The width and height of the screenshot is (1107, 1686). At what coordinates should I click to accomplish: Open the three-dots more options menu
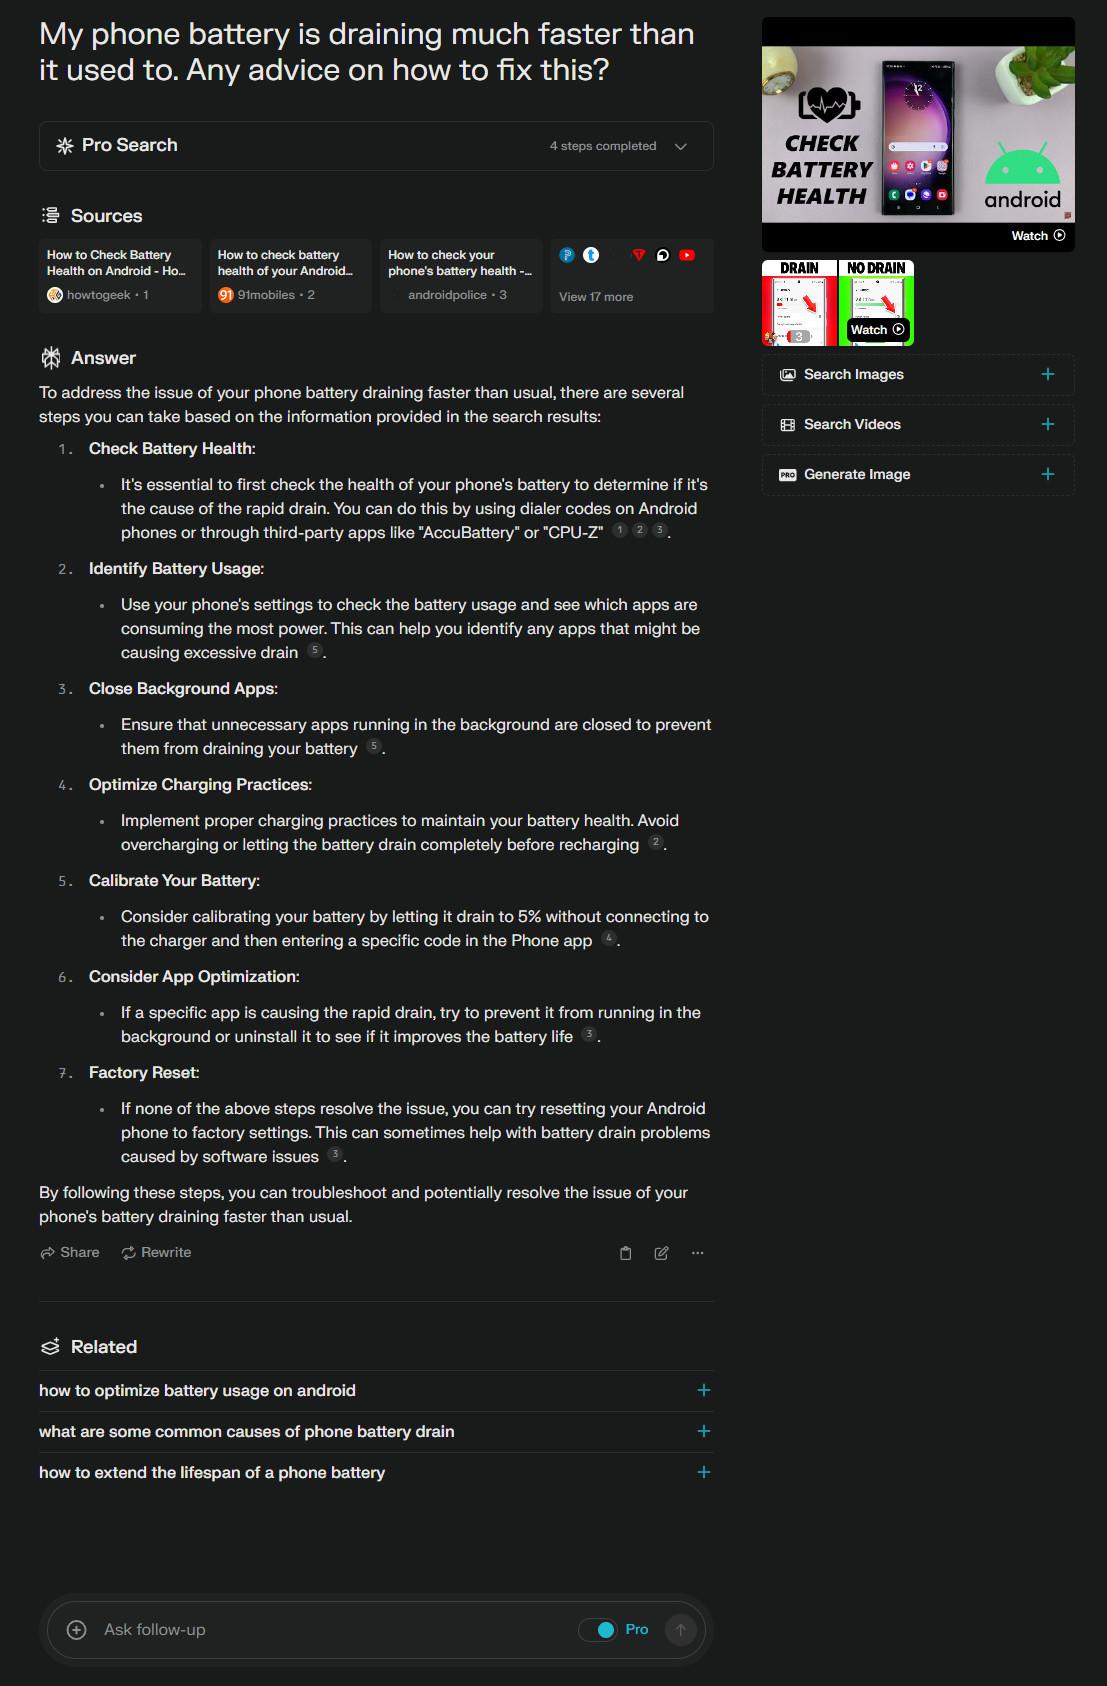tap(698, 1253)
